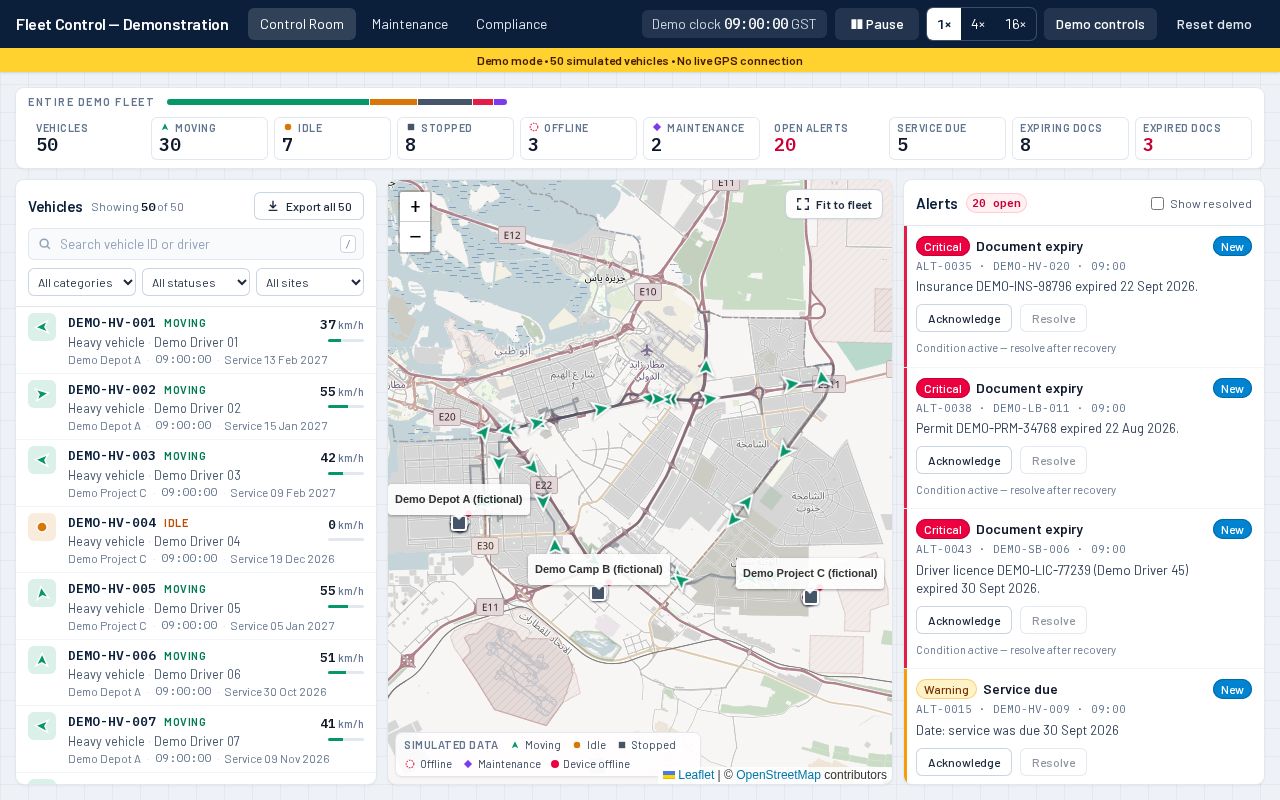This screenshot has width=1280, height=800.
Task: Set simulation speed to 4×
Action: 978,24
